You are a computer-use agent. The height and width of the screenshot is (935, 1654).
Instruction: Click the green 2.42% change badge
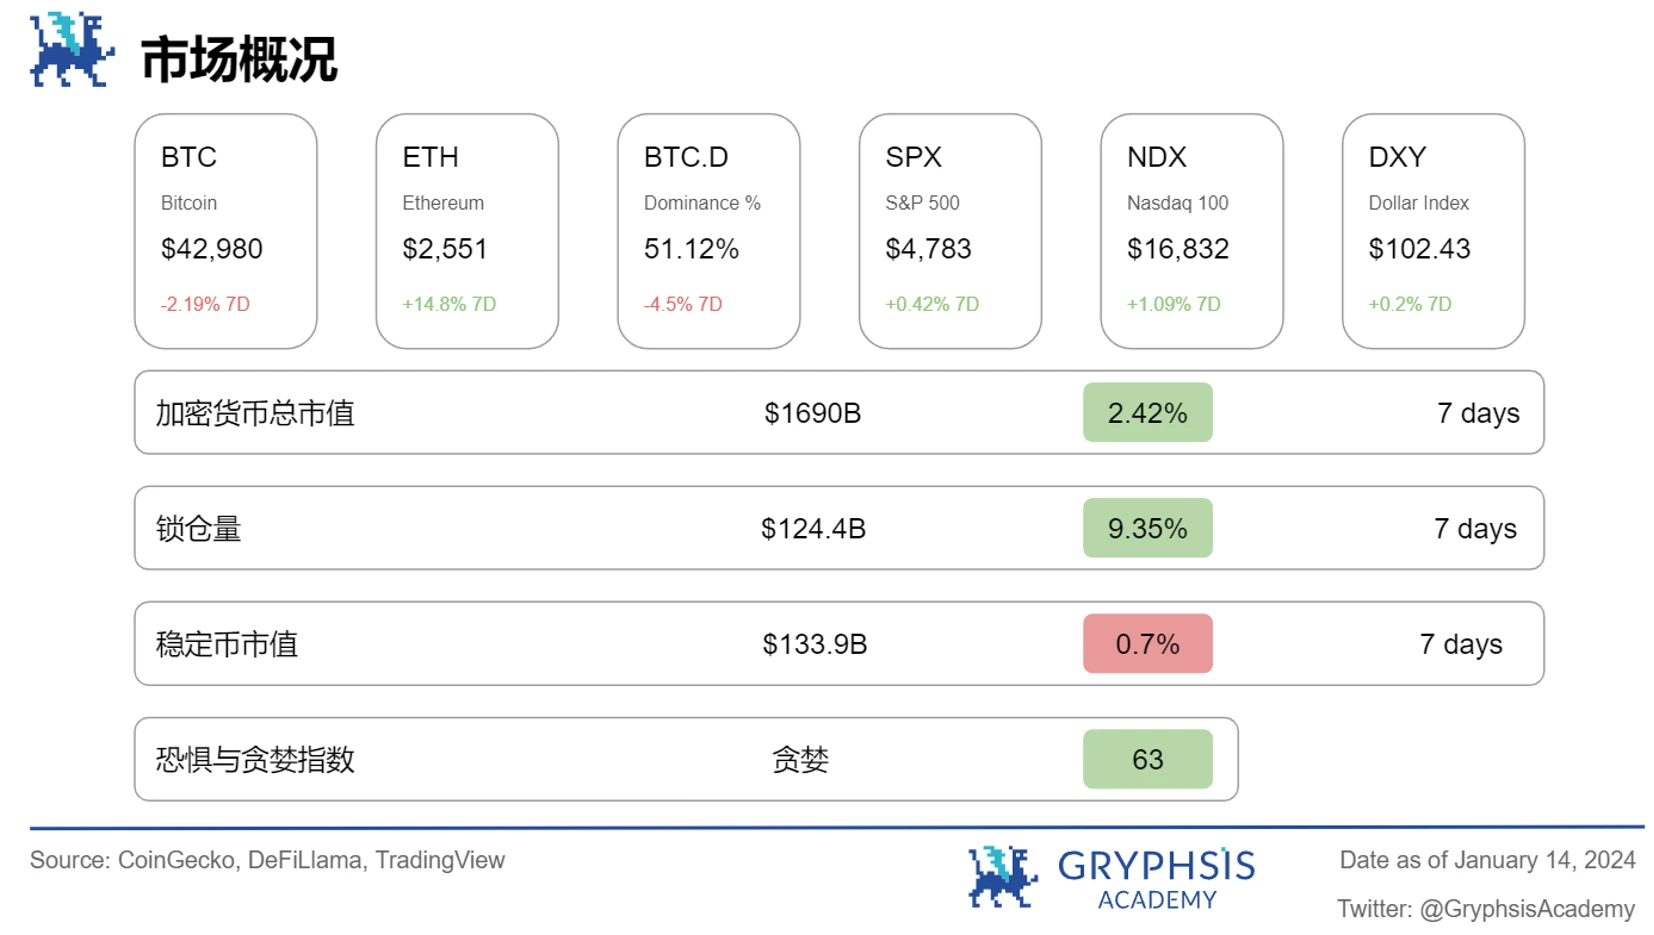coord(1147,412)
